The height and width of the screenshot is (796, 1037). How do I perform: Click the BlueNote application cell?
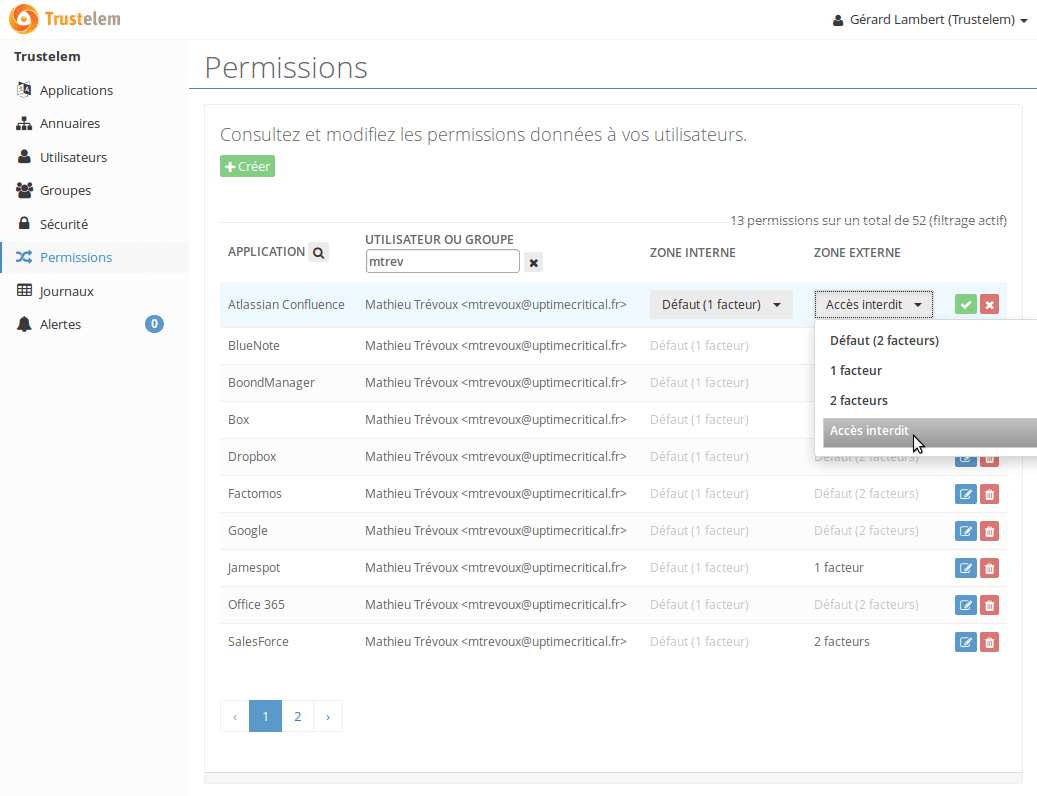(x=254, y=346)
